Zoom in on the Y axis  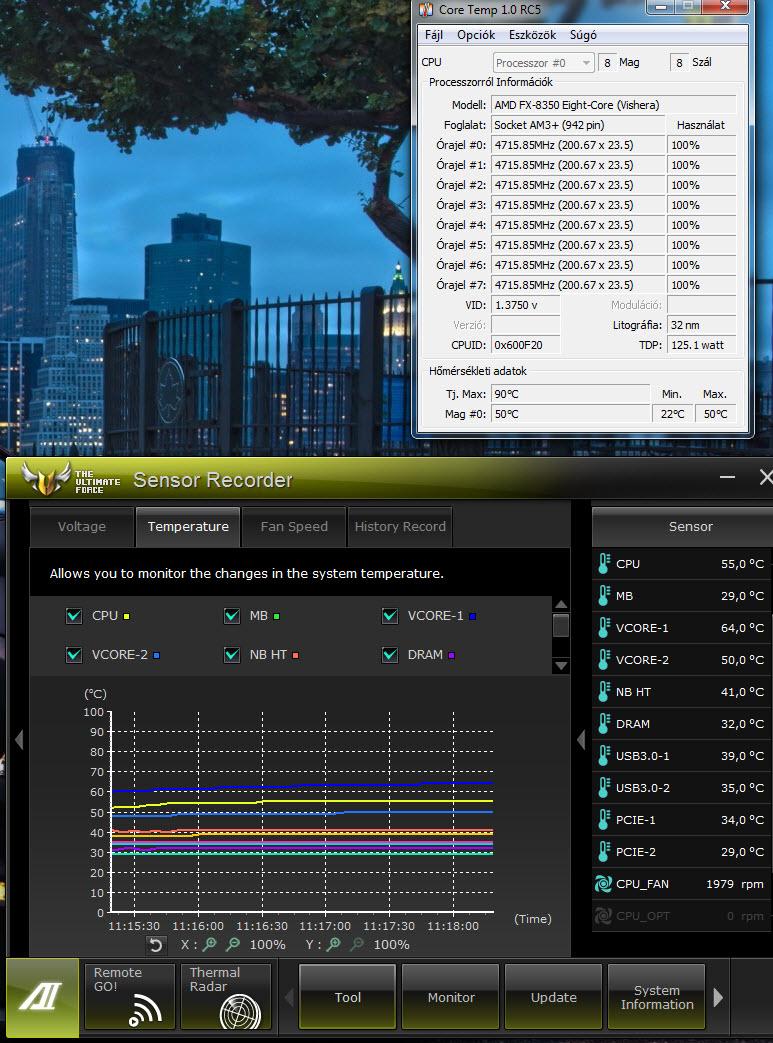pos(334,944)
